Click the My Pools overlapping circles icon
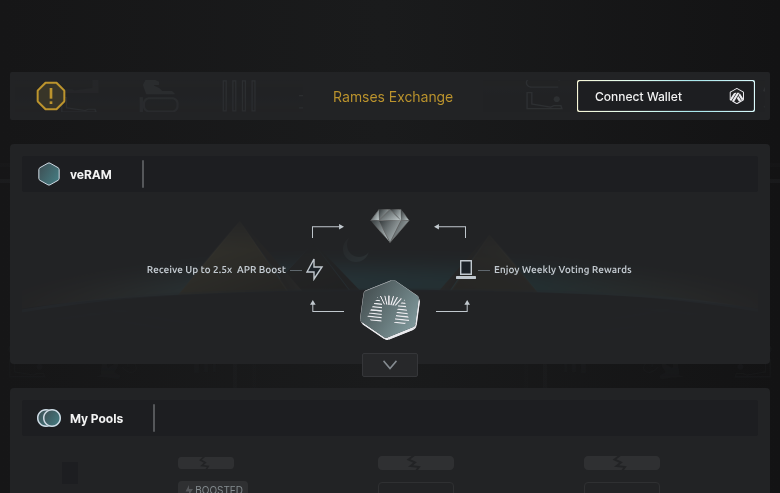This screenshot has width=780, height=493. [49, 418]
